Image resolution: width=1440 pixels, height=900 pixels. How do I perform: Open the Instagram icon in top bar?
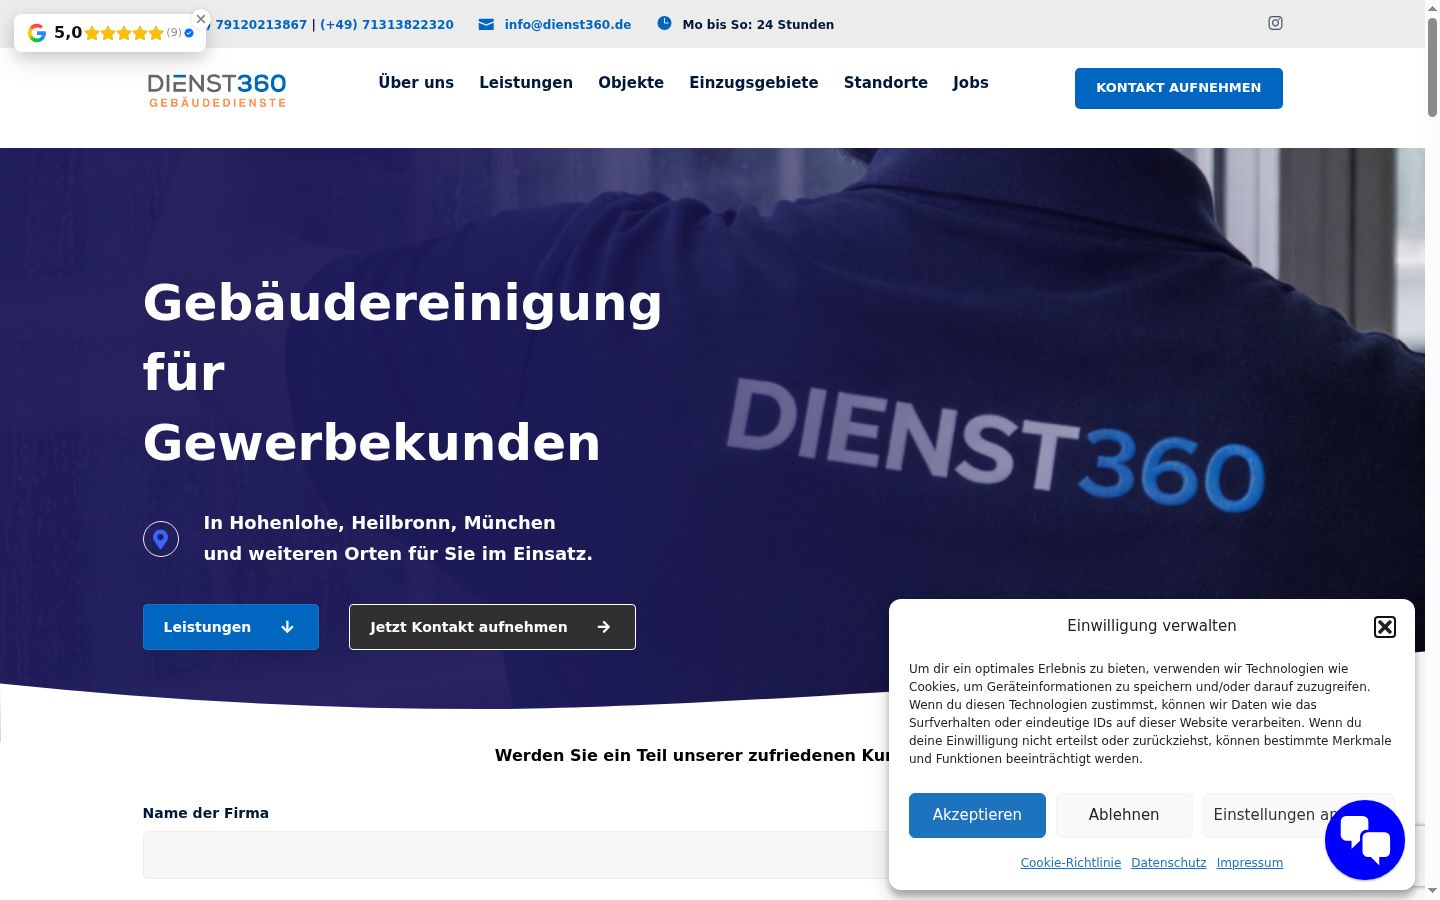point(1275,23)
